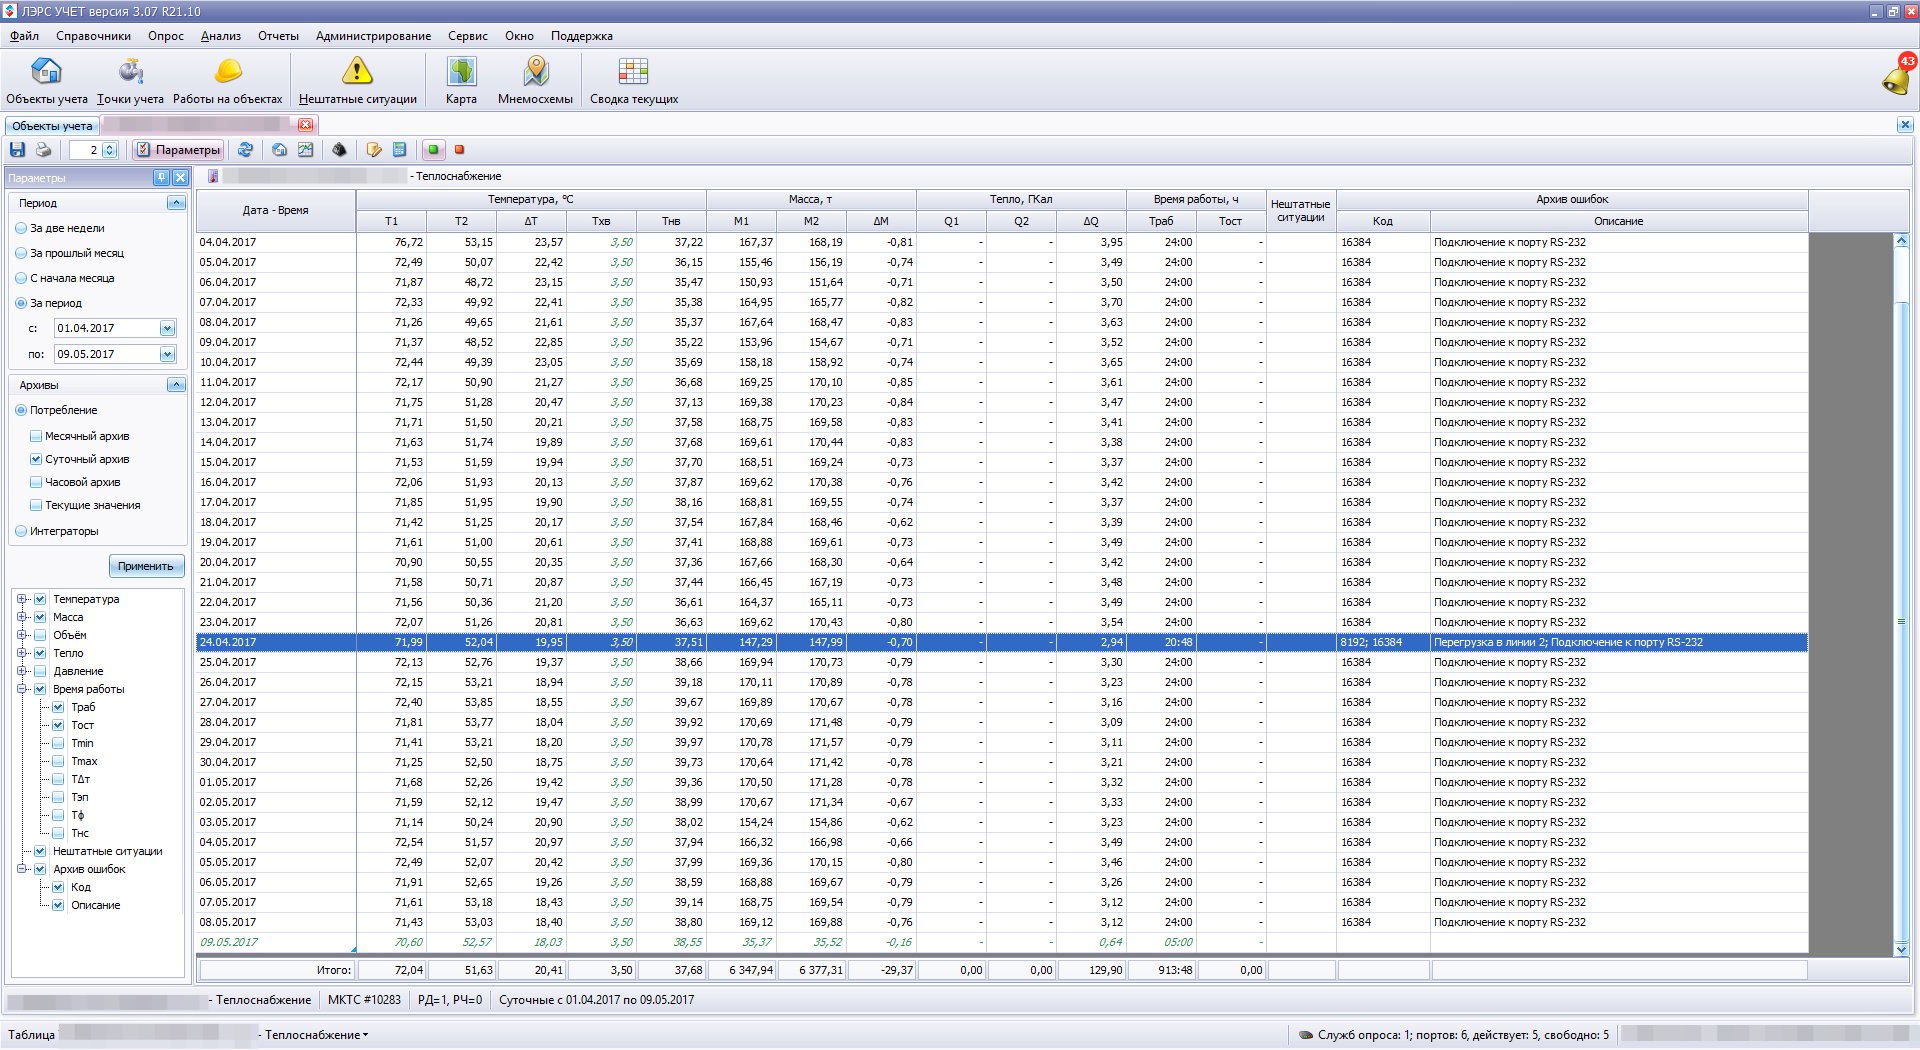Click the status bar Служб опроса icon

click(x=1305, y=1035)
